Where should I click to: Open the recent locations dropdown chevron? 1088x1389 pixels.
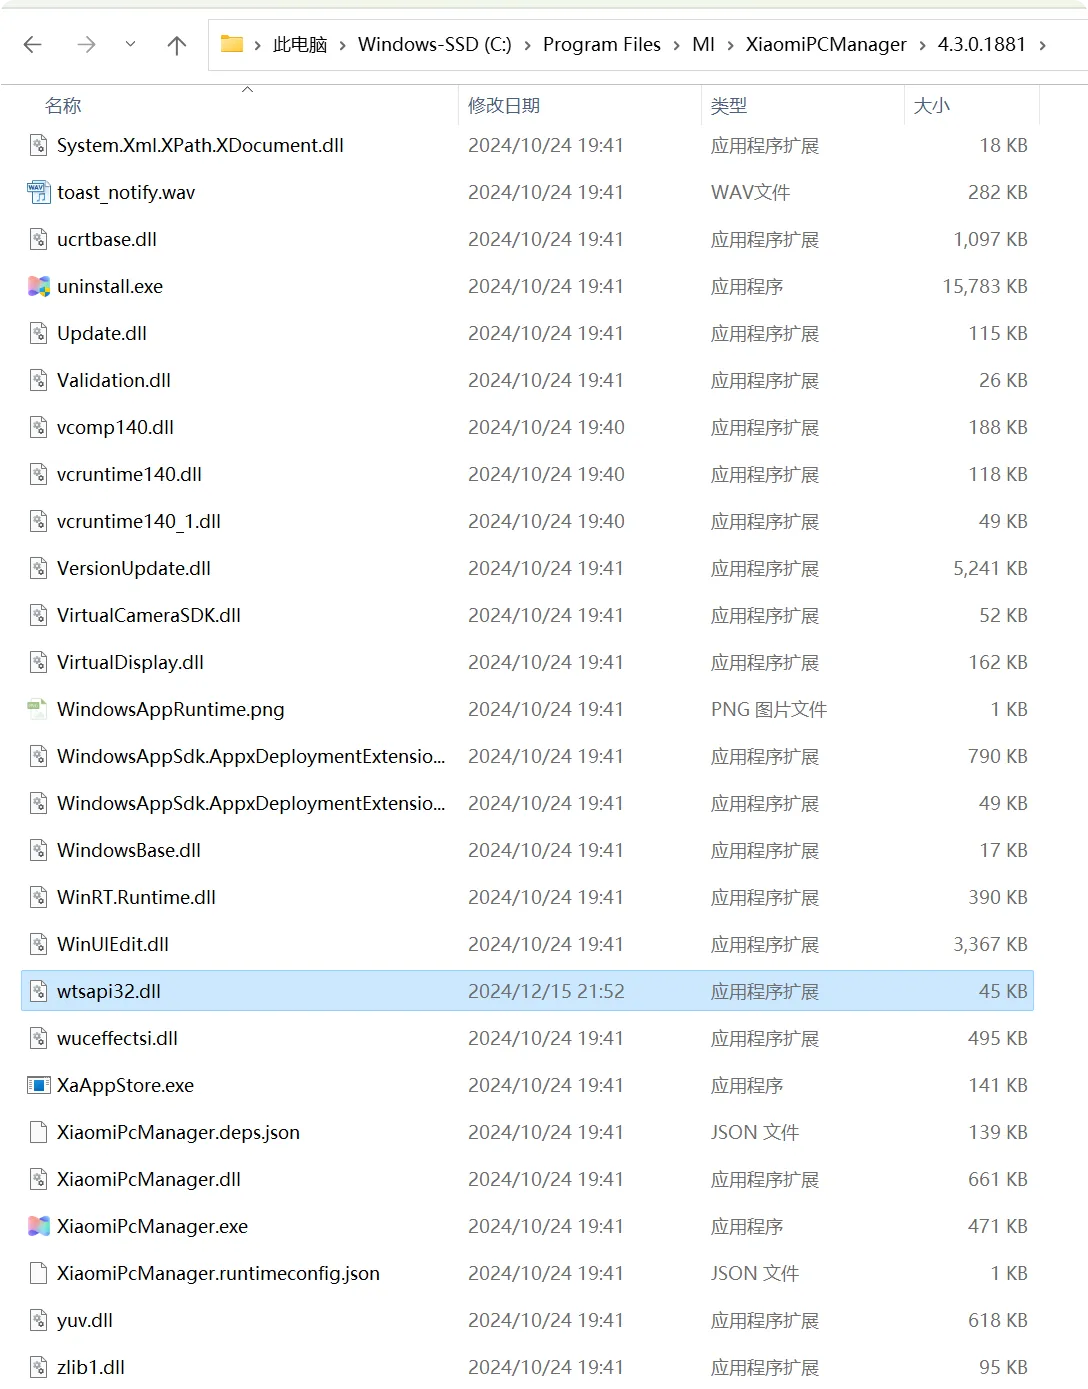click(x=130, y=45)
